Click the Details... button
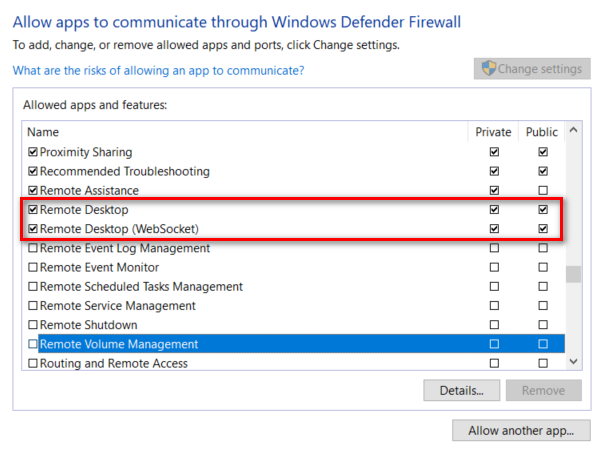611x458 pixels. coord(461,390)
